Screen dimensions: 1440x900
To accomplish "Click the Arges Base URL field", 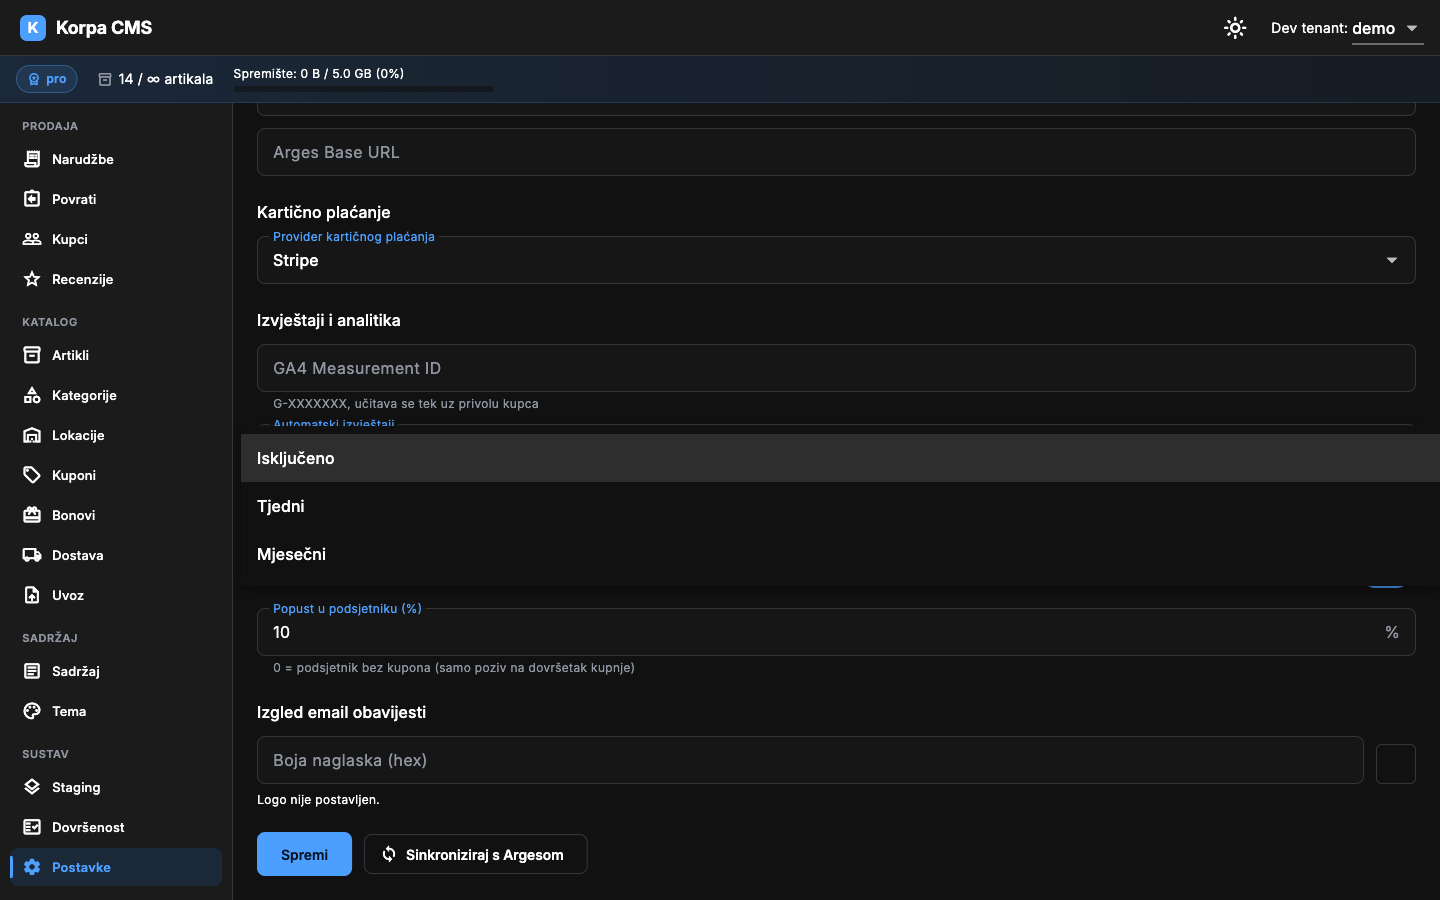I will click(x=836, y=152).
